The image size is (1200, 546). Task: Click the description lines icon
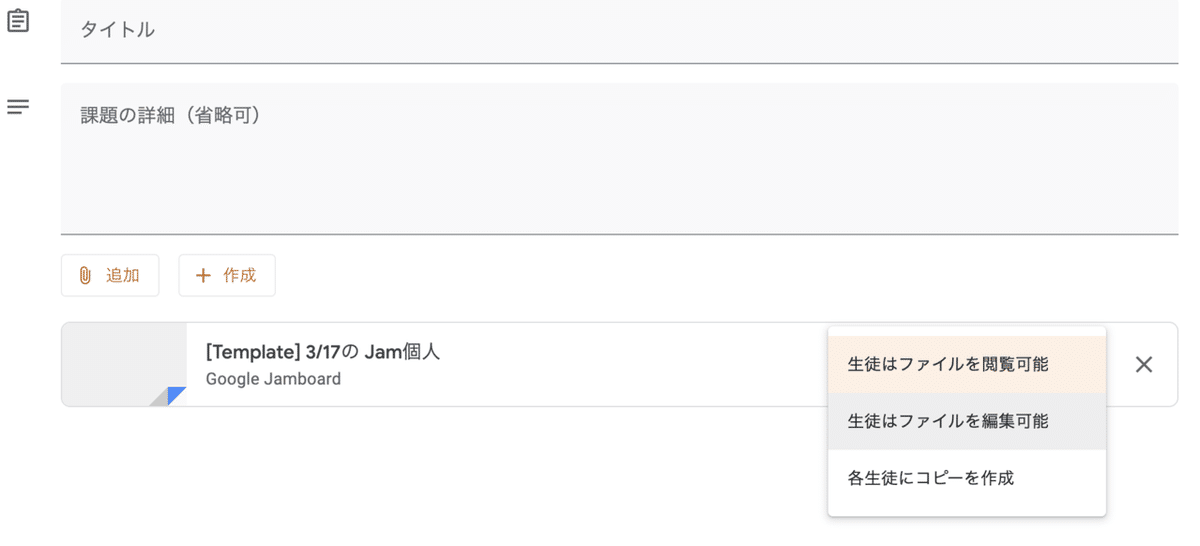(18, 106)
